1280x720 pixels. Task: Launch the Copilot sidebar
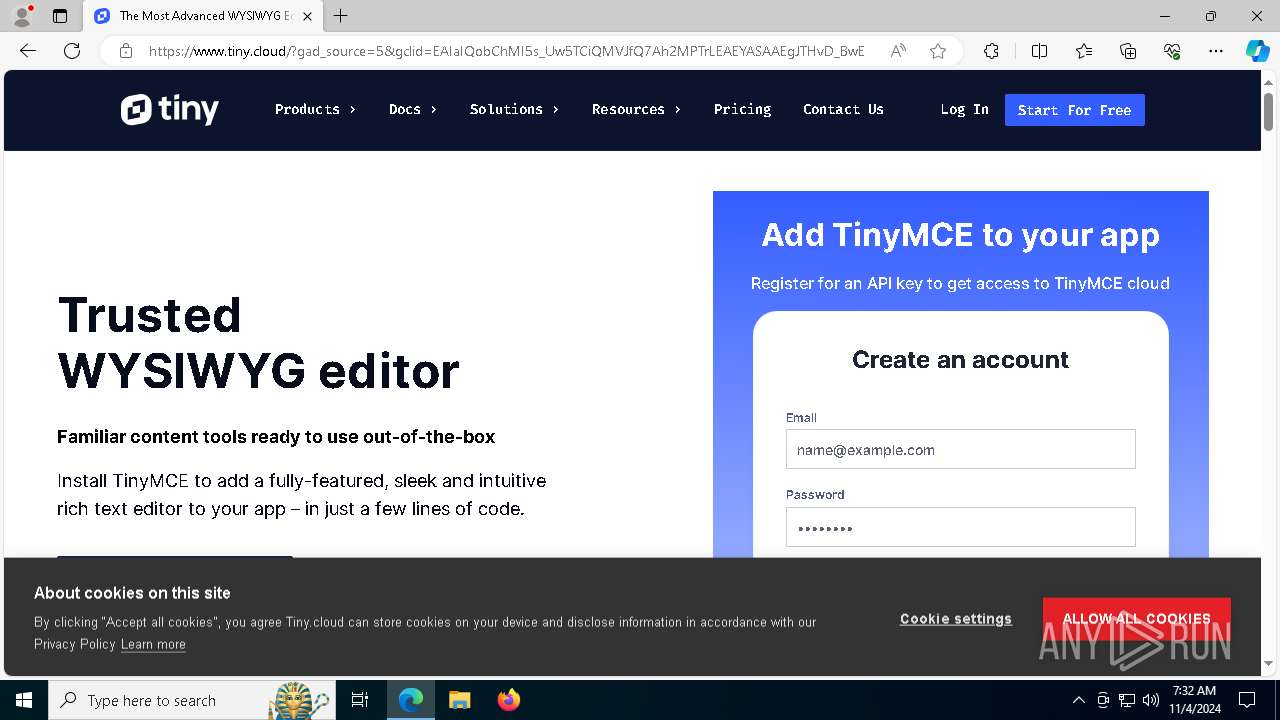(x=1257, y=51)
